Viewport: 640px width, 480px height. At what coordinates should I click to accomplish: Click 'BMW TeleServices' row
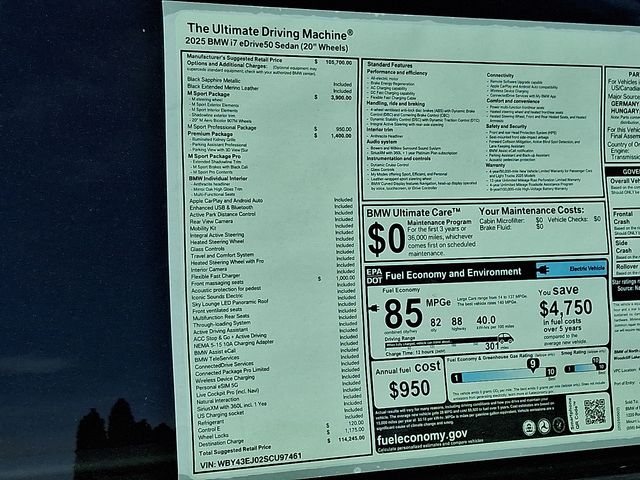pyautogui.click(x=217, y=358)
